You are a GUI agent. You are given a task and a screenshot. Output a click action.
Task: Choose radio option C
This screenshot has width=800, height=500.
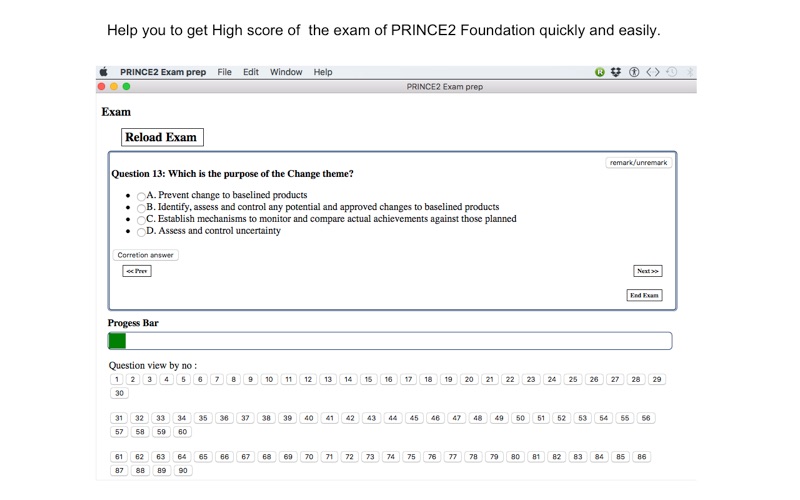[x=141, y=220]
